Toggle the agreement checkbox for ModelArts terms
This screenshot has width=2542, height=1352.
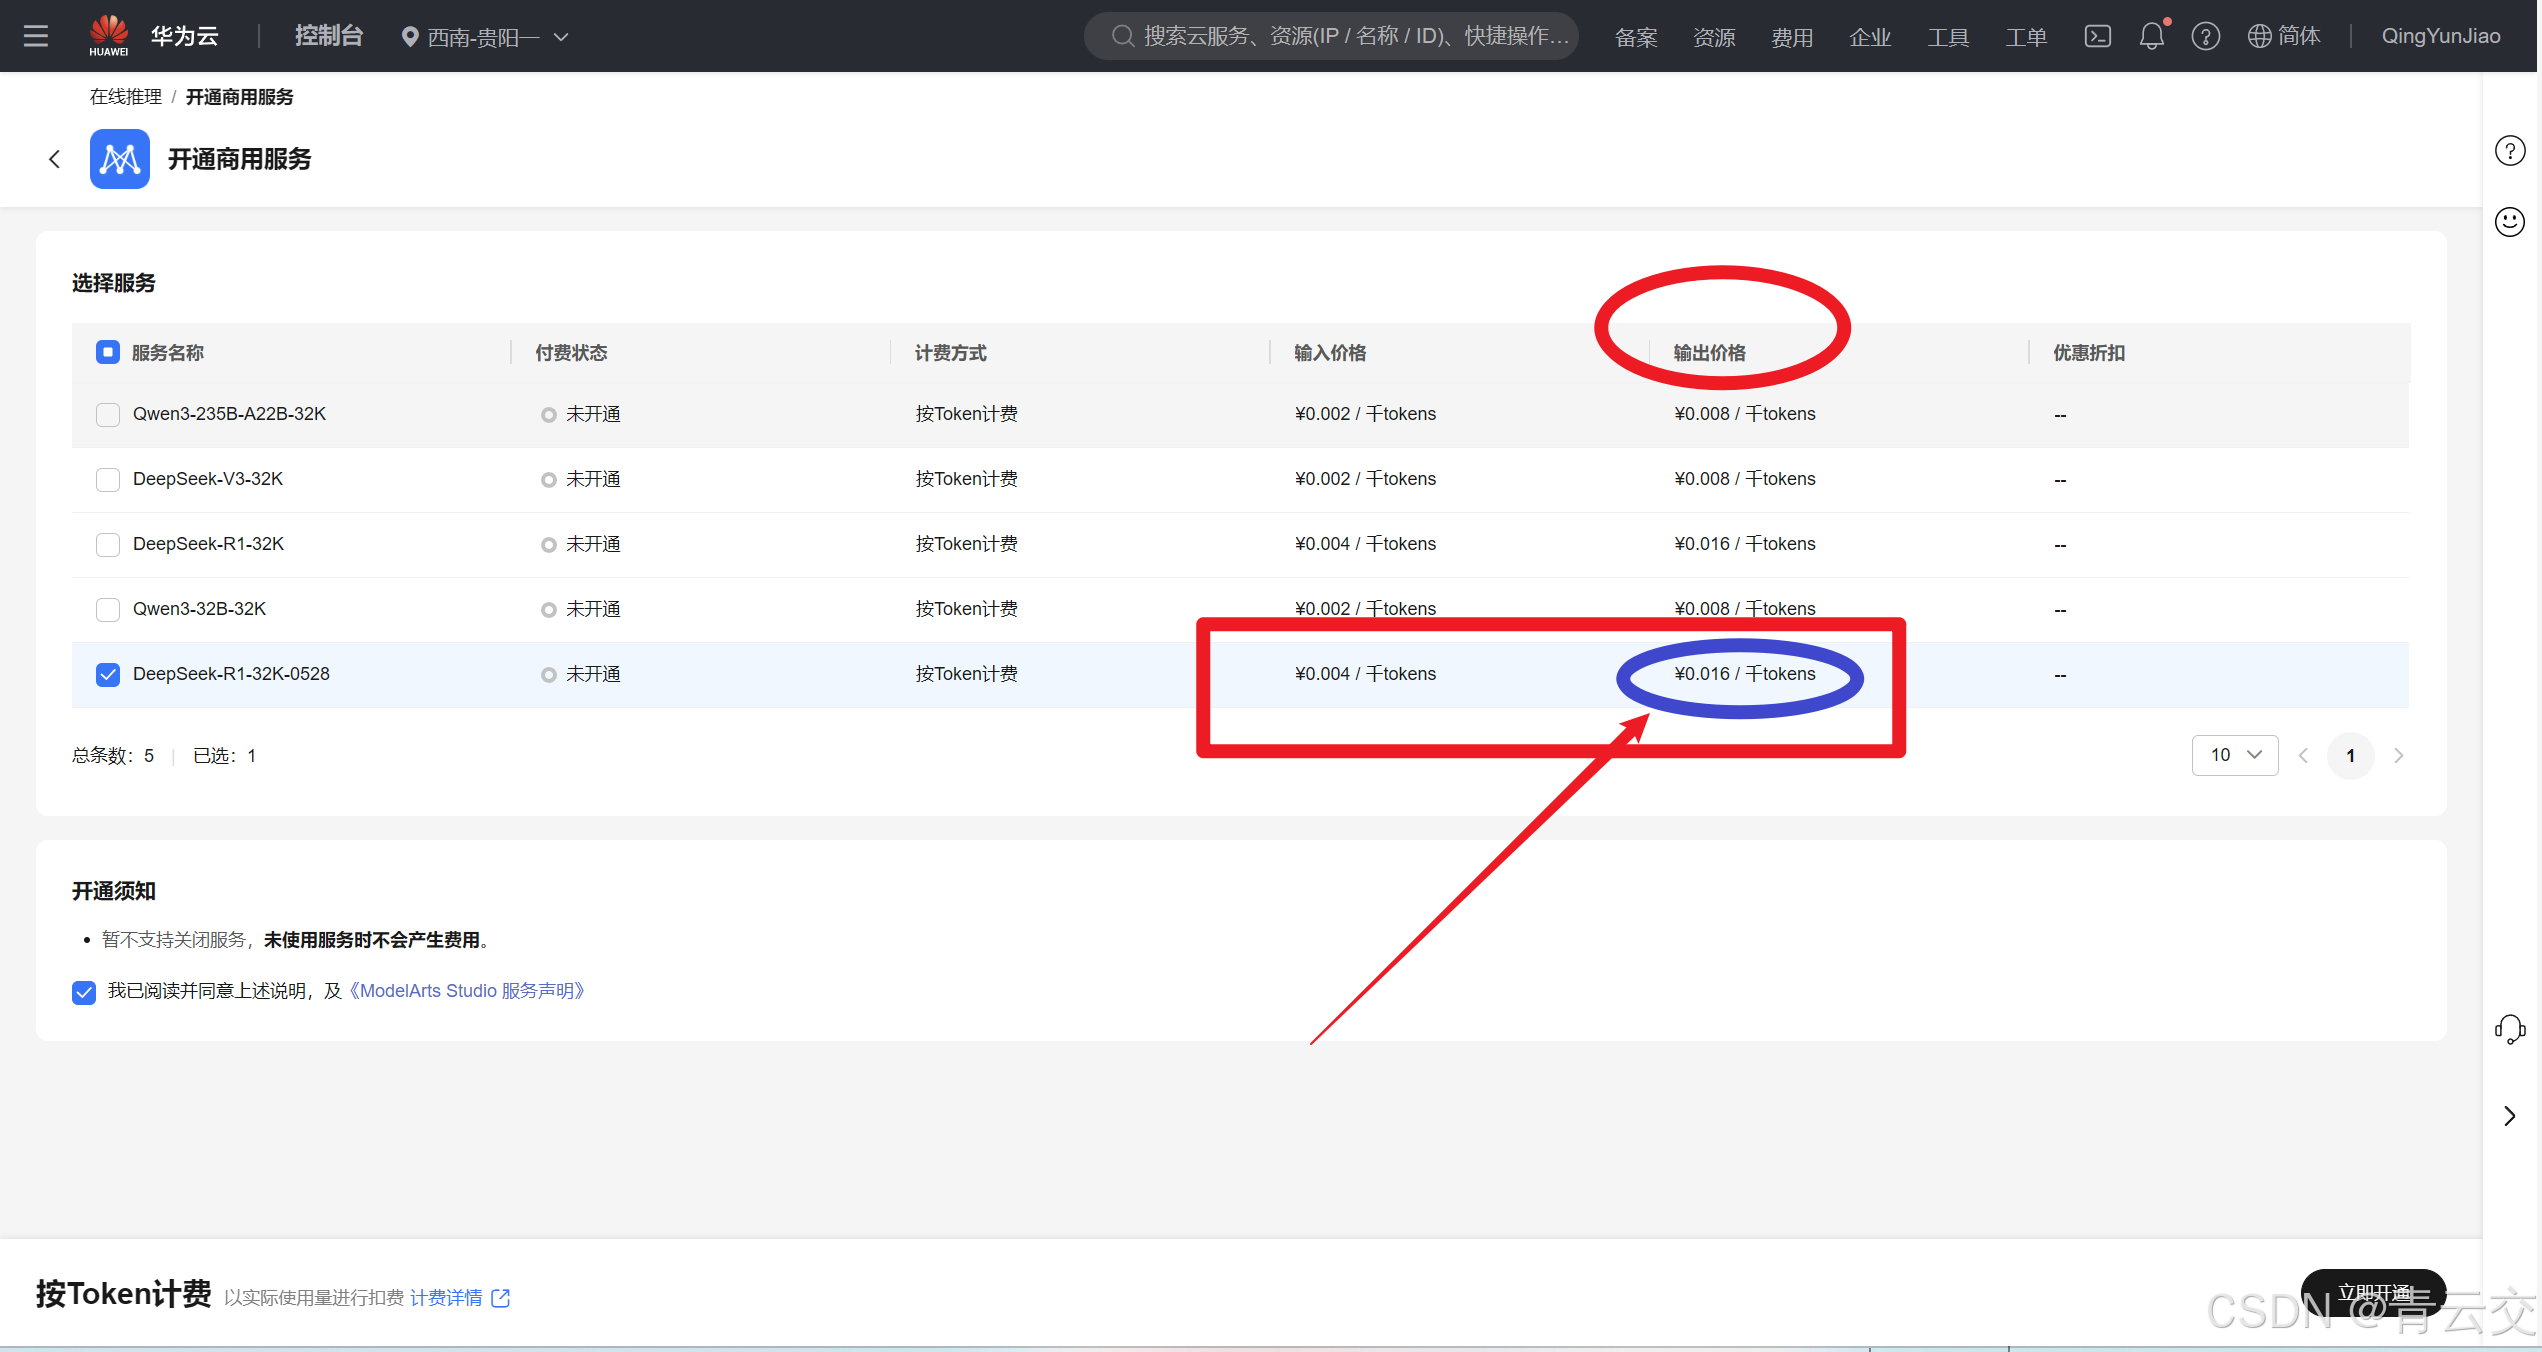(x=84, y=992)
